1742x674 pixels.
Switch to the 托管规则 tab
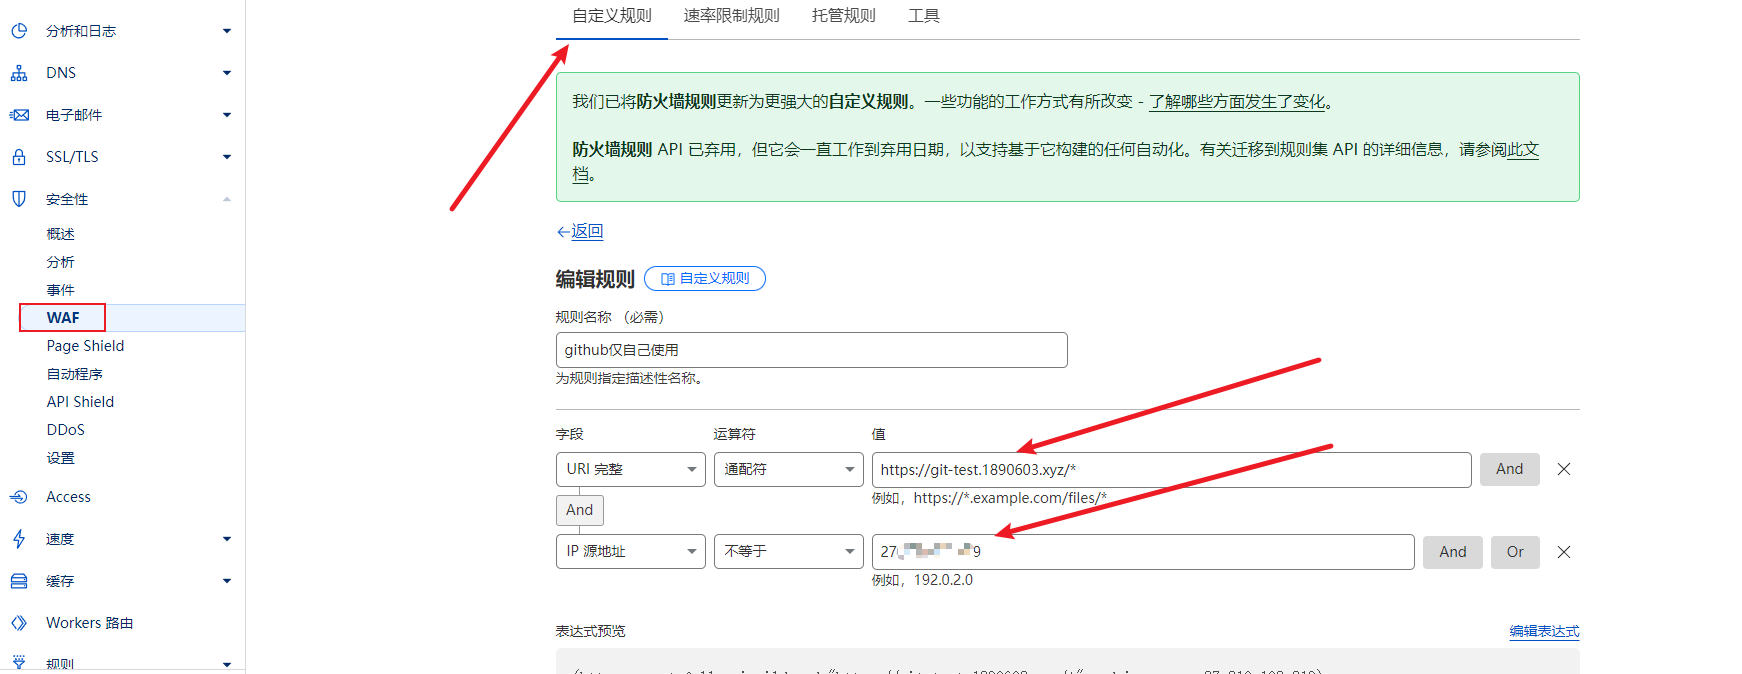[843, 16]
